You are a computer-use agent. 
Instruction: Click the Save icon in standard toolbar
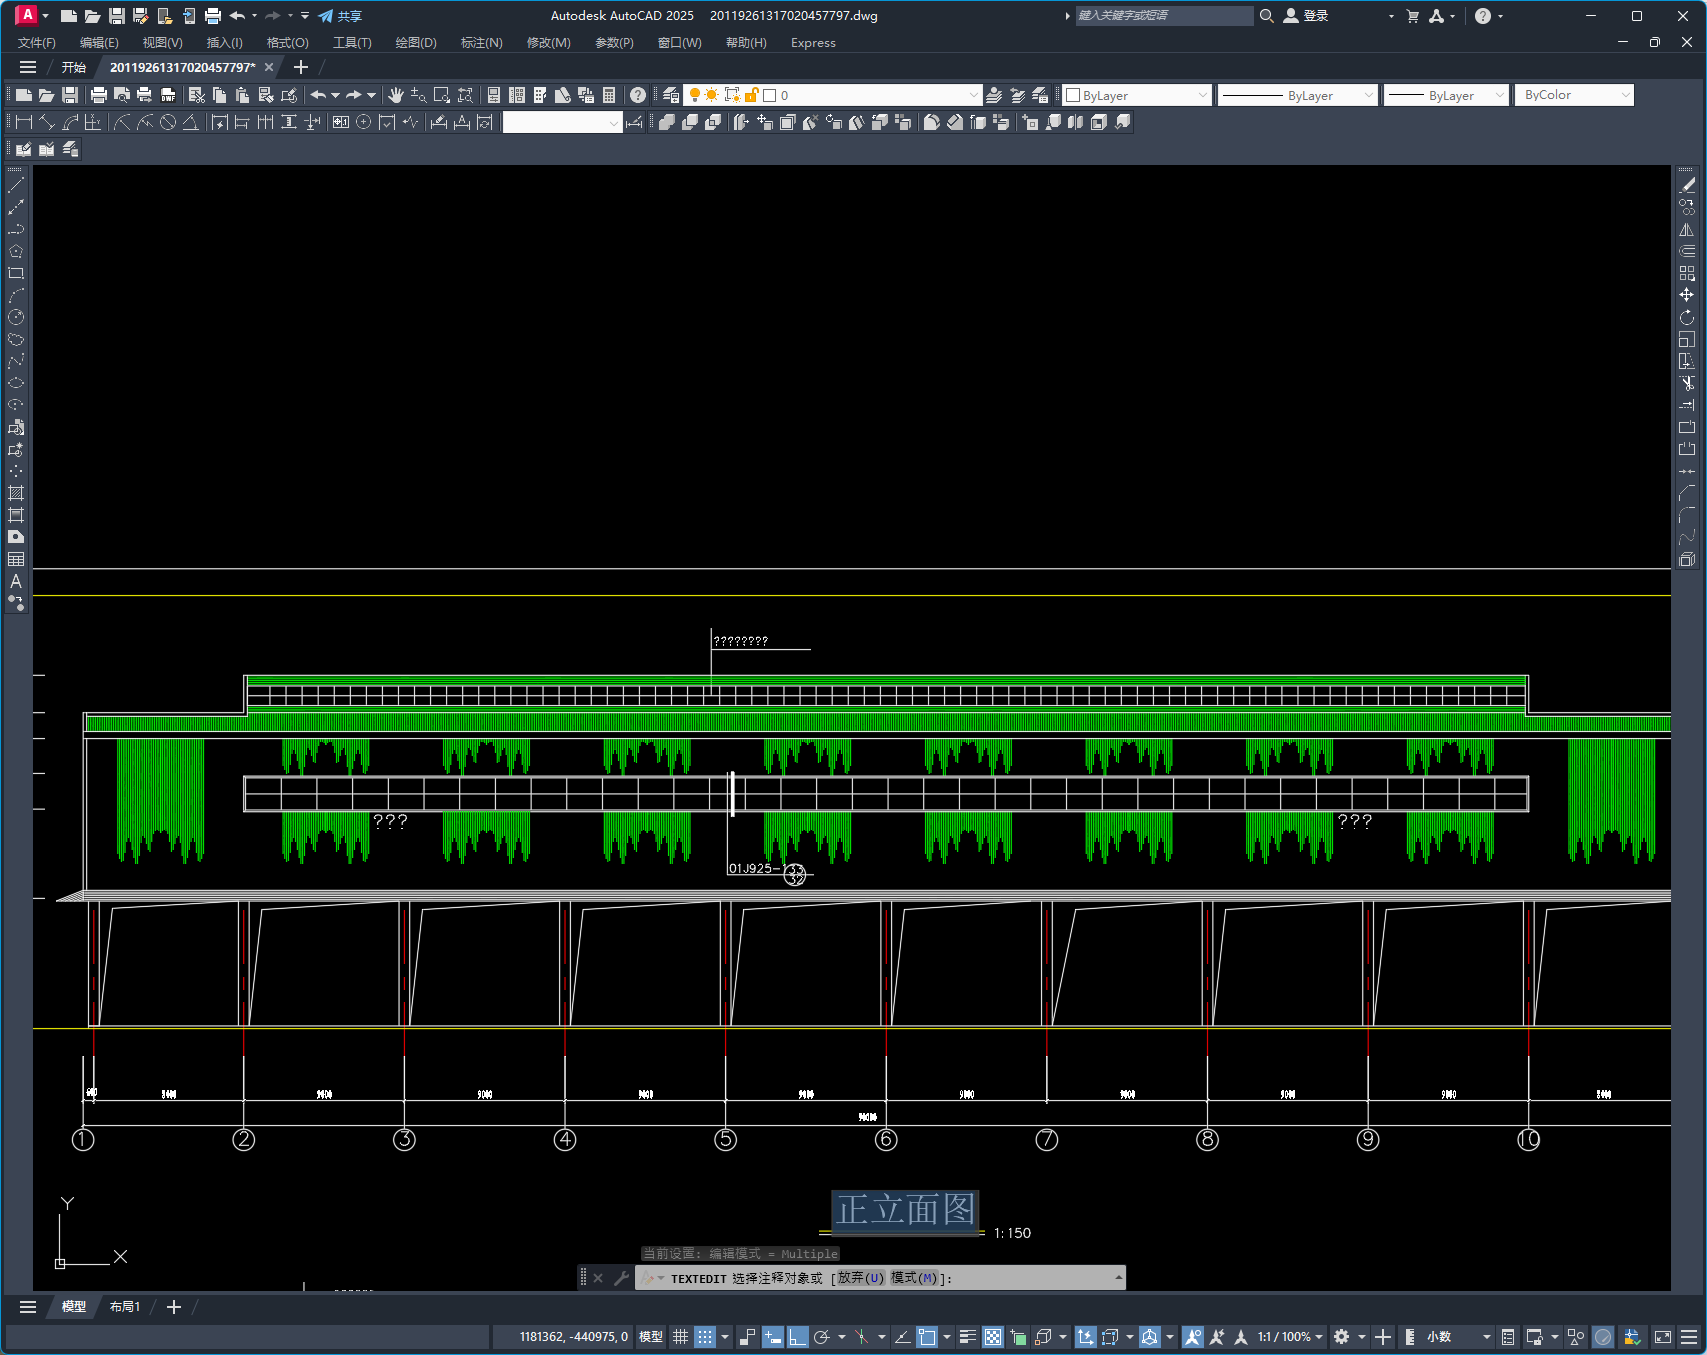coord(70,95)
